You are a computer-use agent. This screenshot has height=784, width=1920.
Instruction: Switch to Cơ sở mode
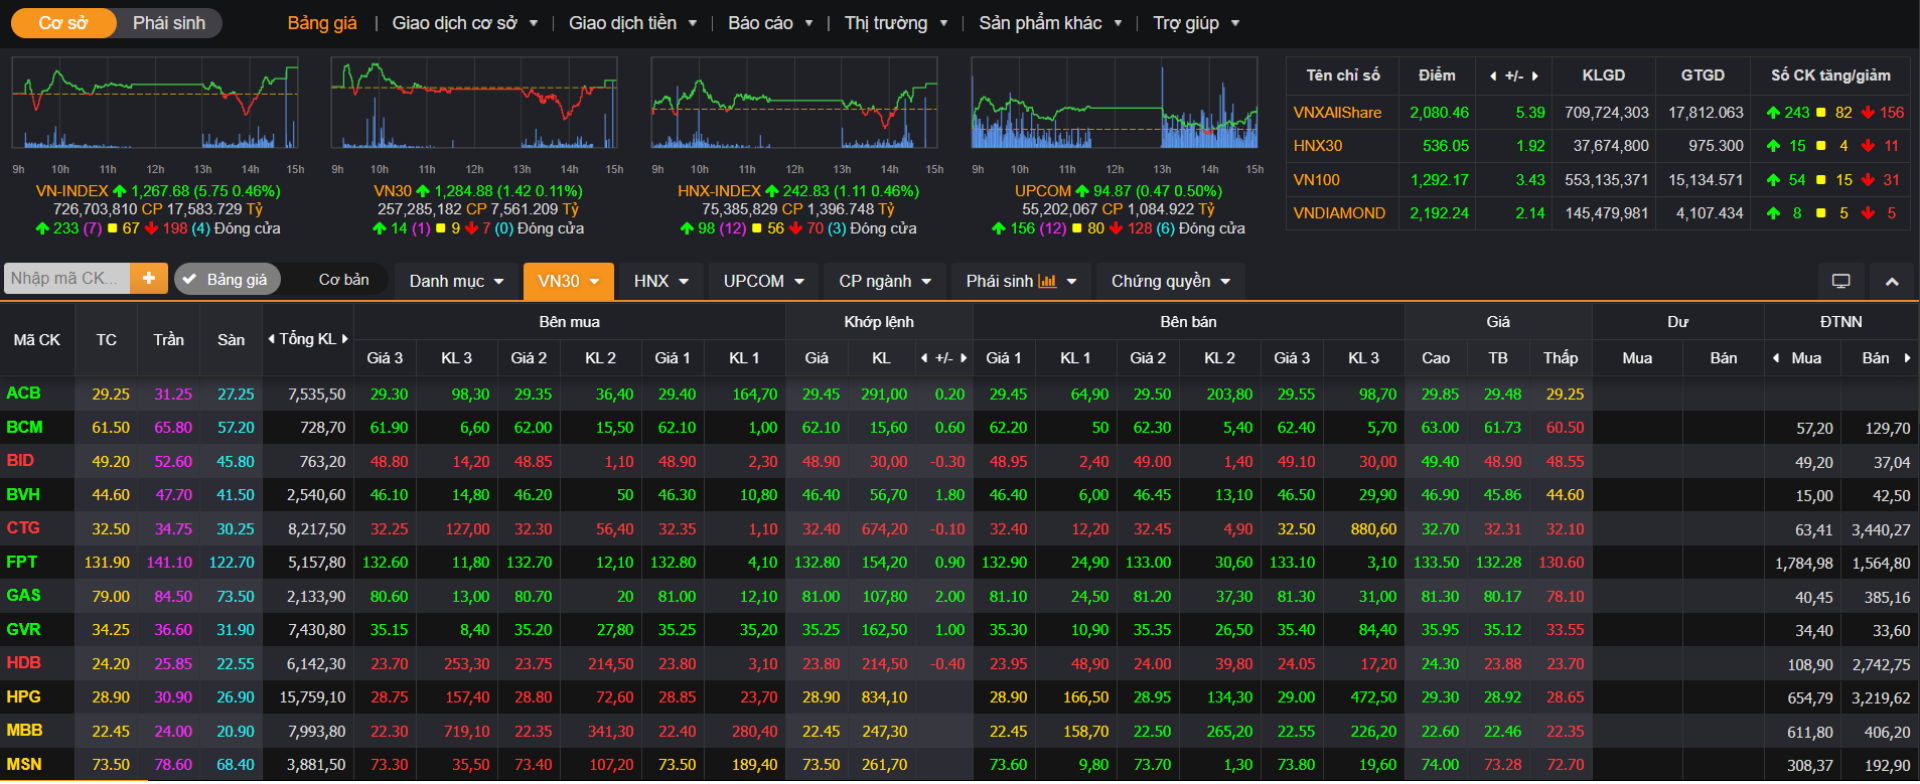click(x=63, y=23)
